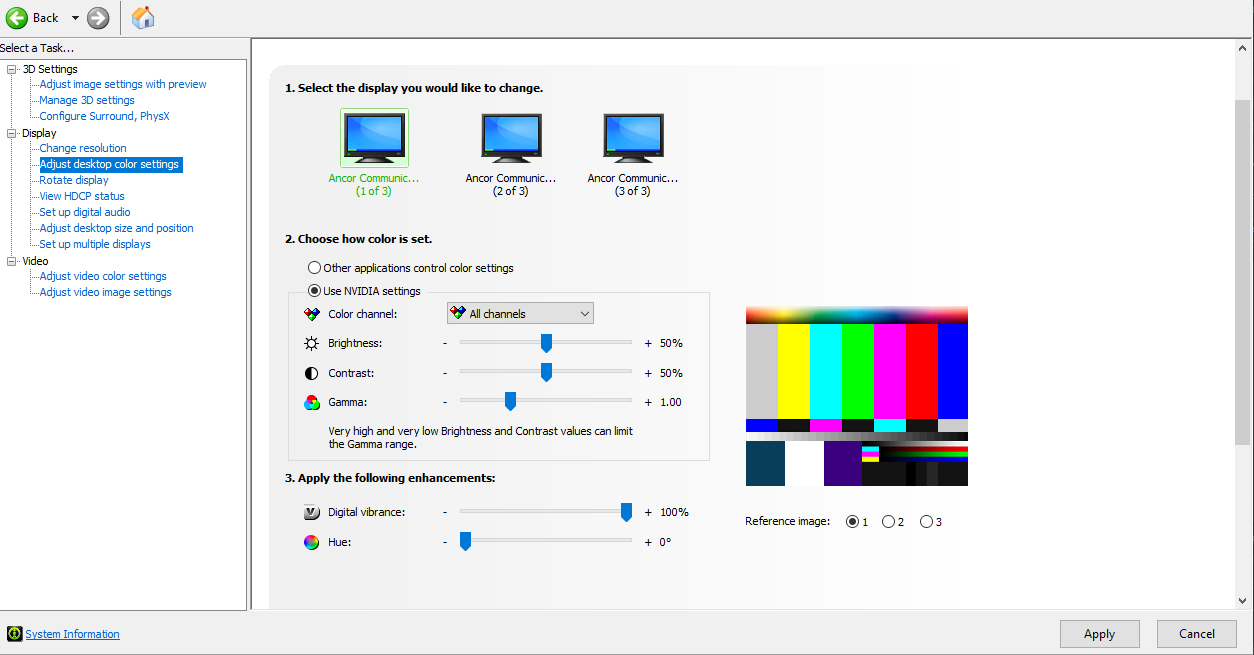Click the Contrast plus sign

tap(648, 373)
